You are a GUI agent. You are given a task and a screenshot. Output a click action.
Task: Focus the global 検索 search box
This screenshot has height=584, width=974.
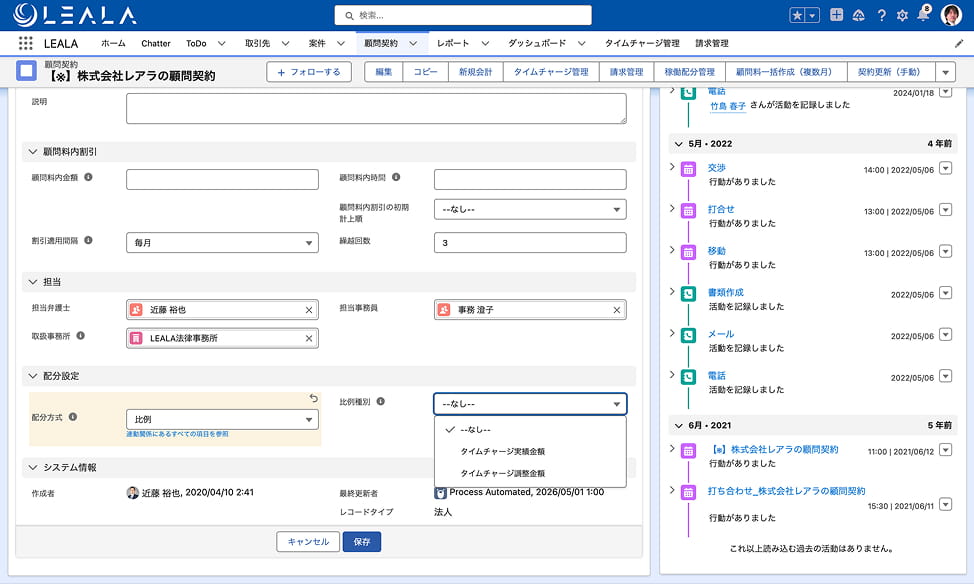coord(463,16)
